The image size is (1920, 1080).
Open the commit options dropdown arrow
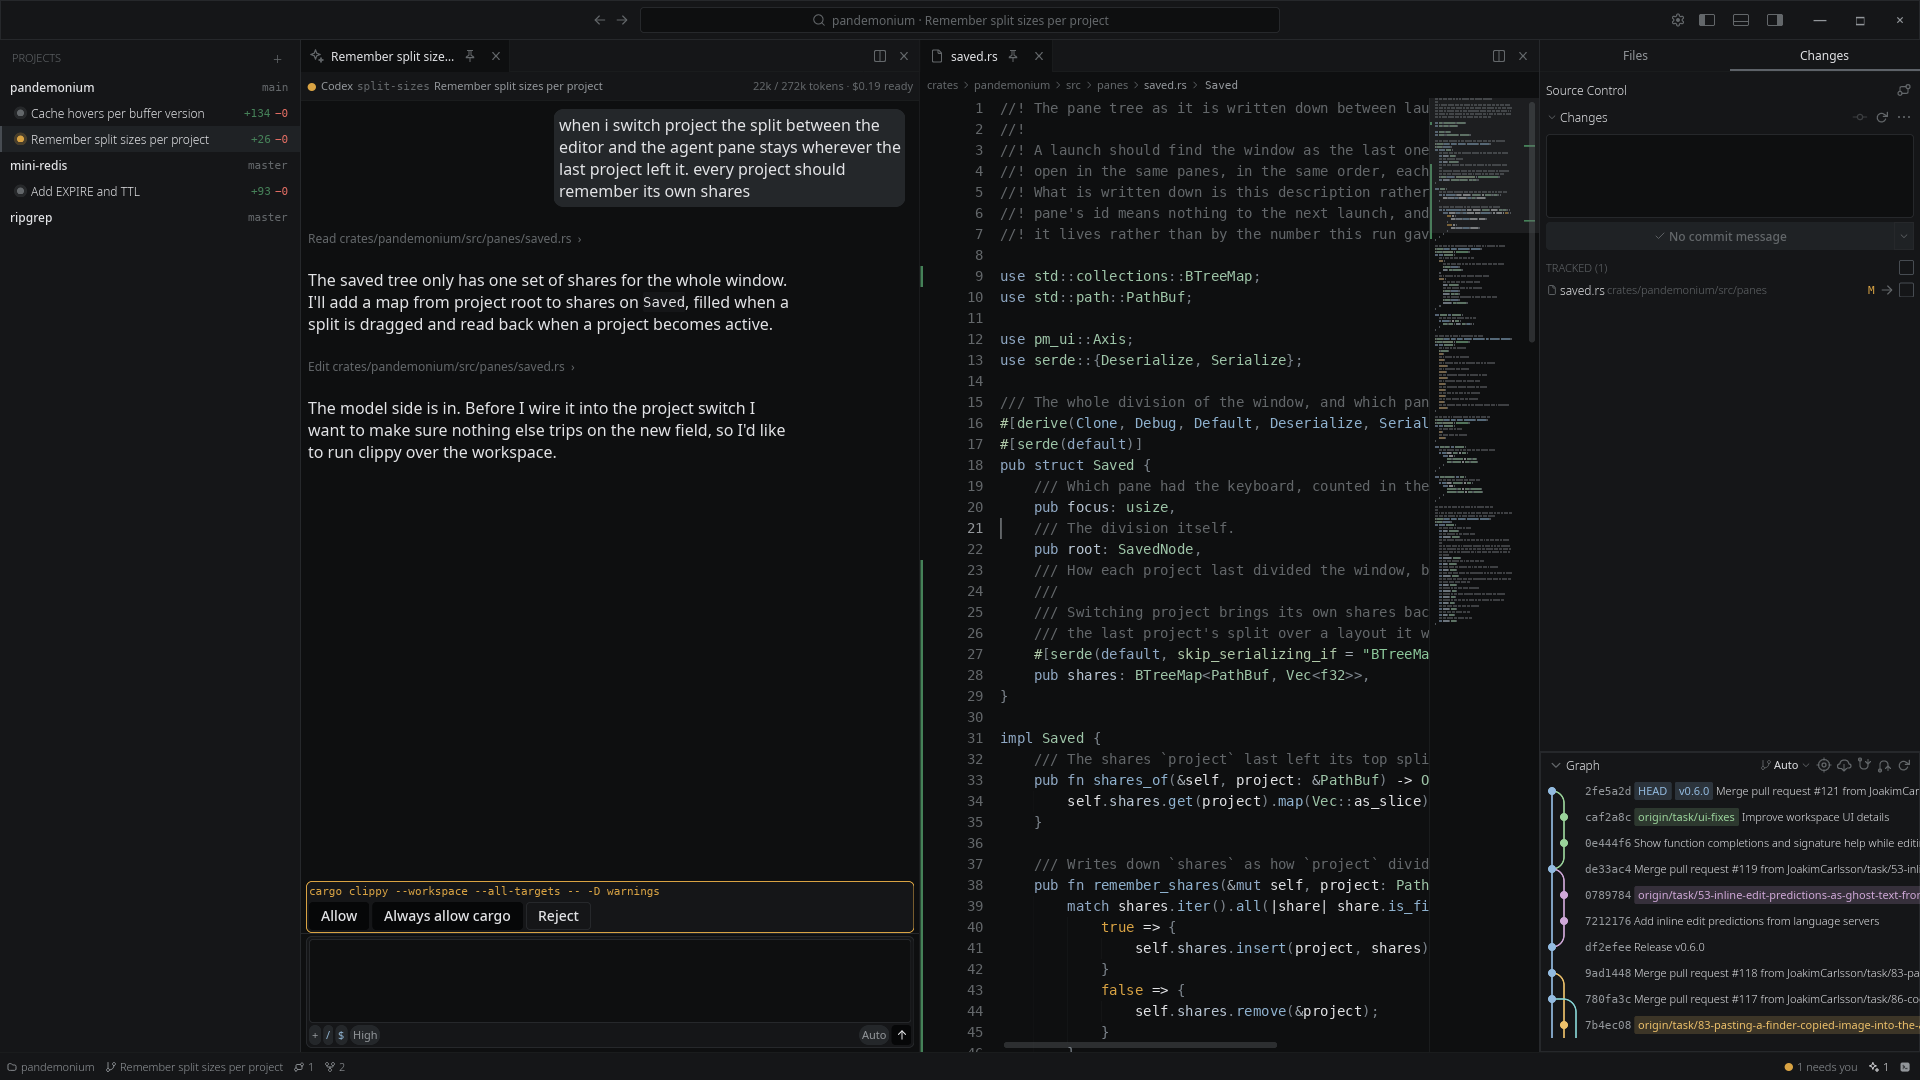coord(1904,237)
